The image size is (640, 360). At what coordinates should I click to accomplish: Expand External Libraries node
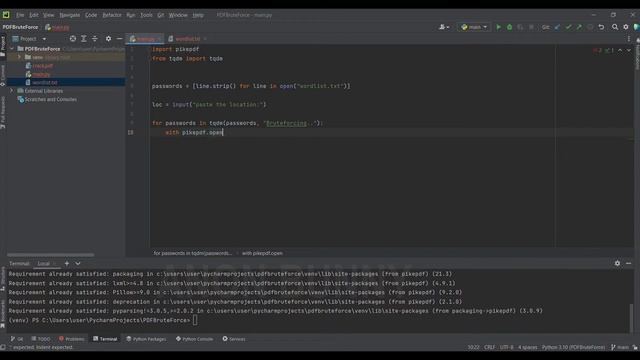coord(12,91)
